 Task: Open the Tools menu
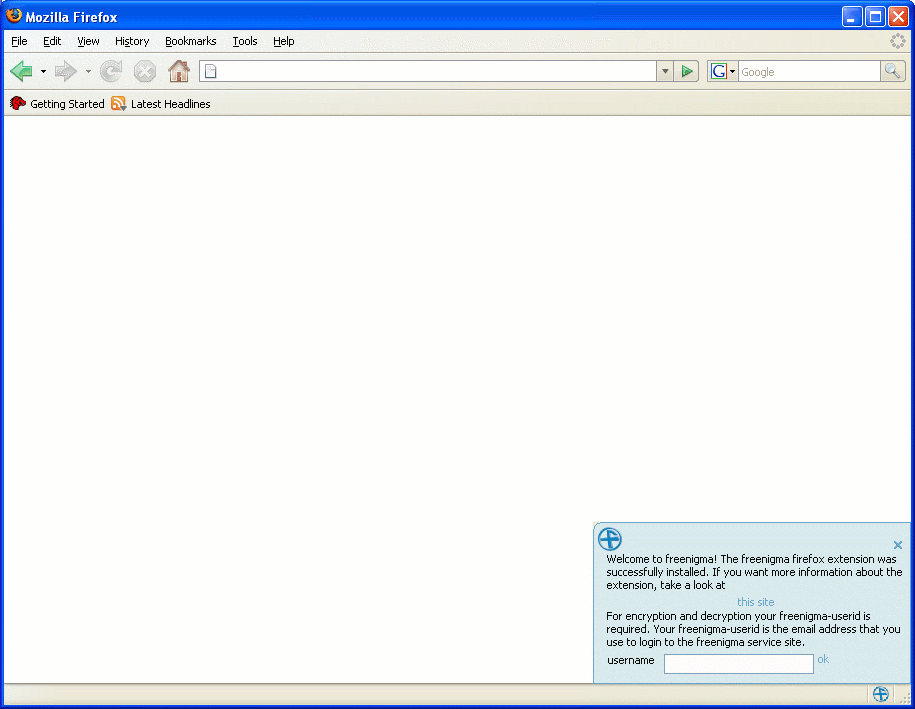point(245,41)
